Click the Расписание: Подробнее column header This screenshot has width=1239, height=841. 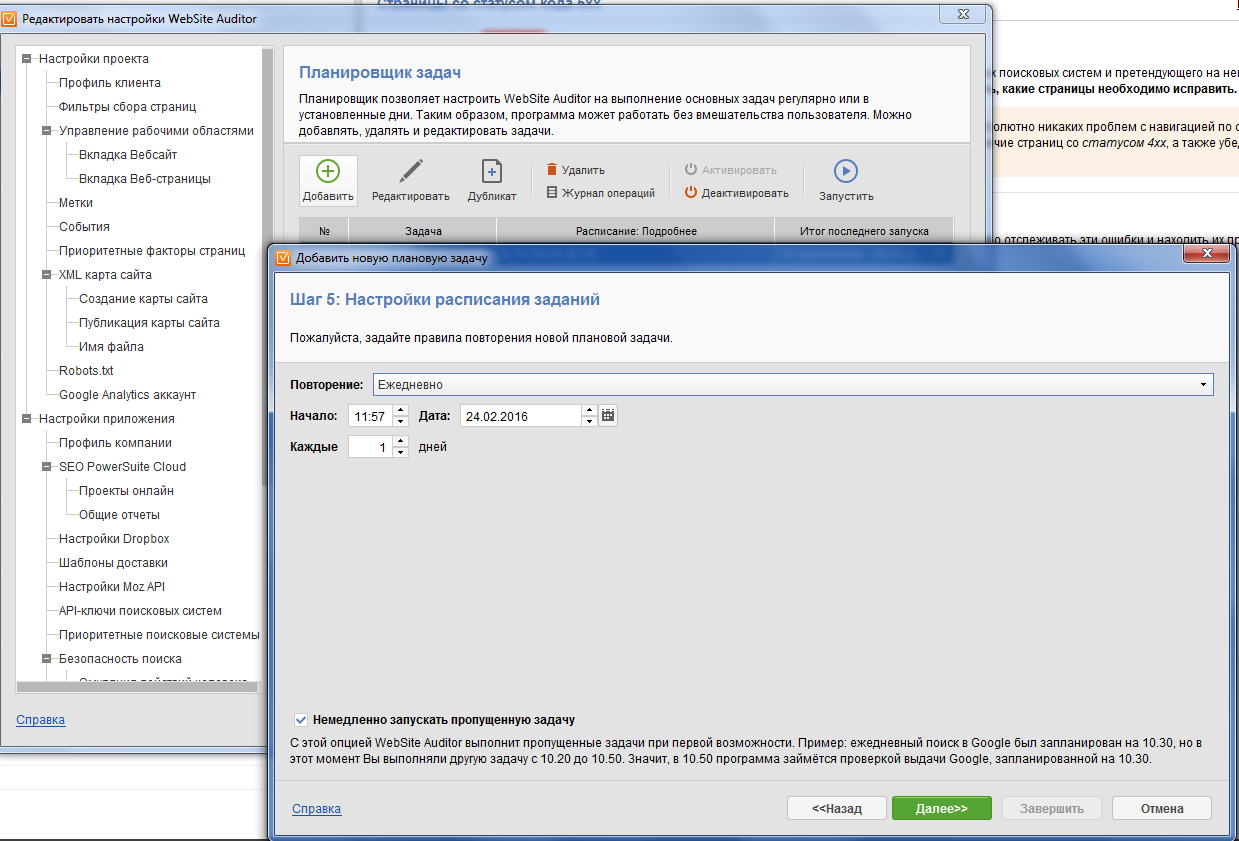(x=636, y=231)
